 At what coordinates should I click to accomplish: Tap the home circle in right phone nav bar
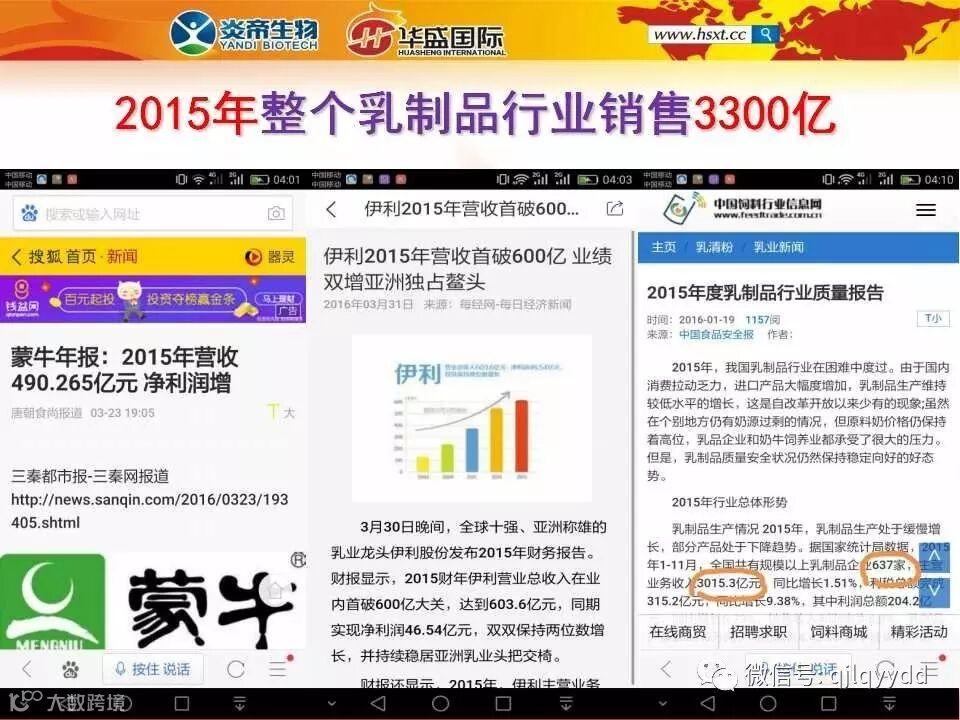click(x=768, y=703)
